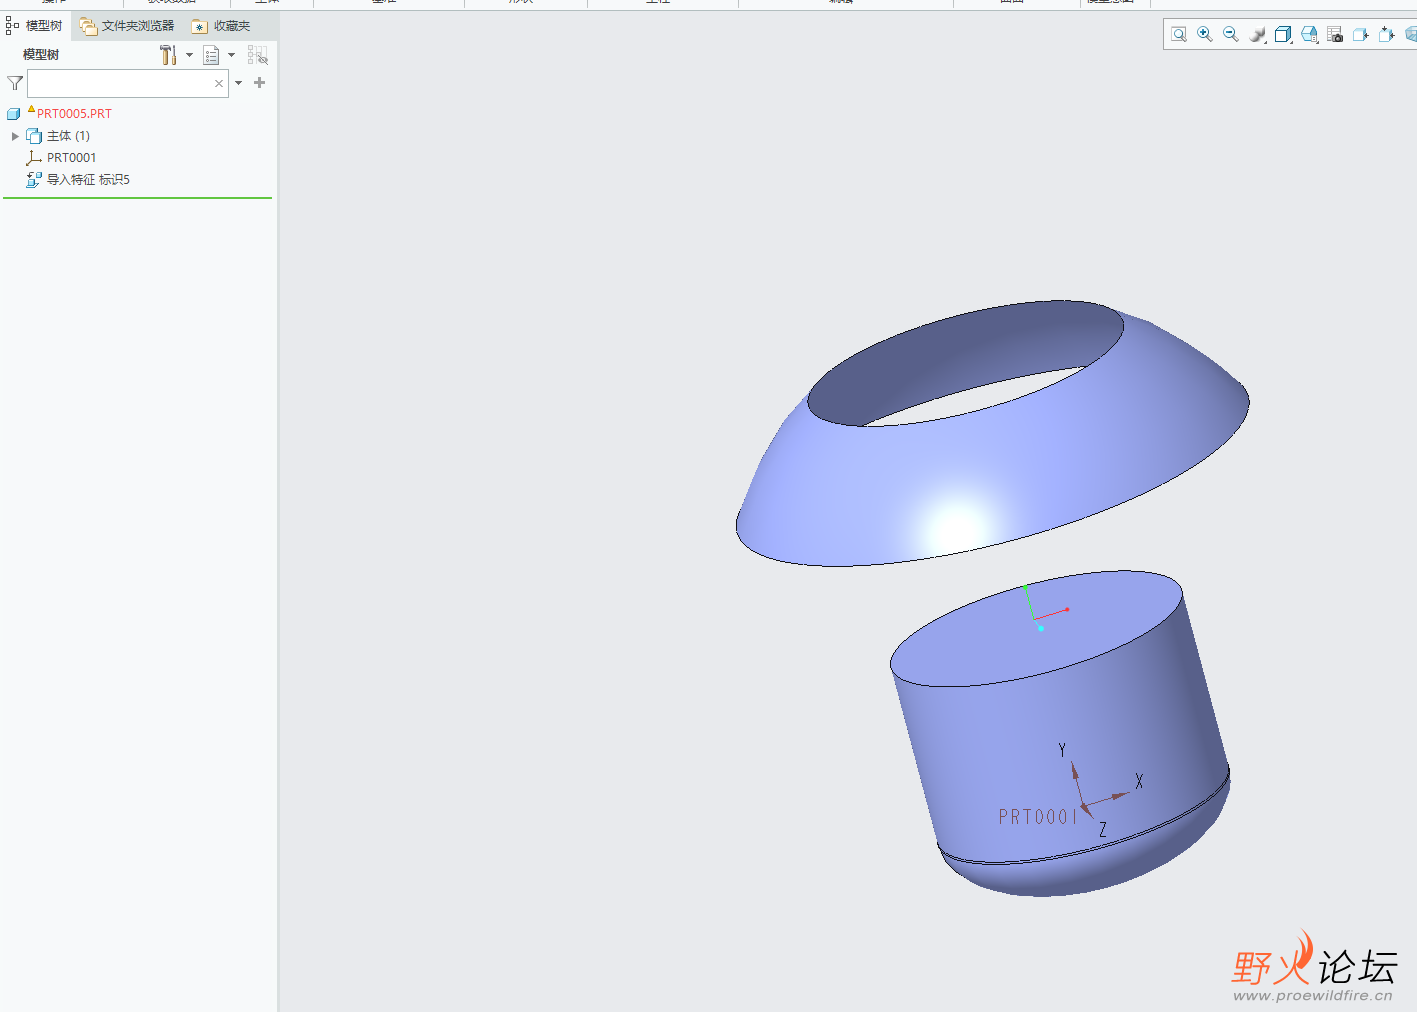Open the dropdown arrow beside the list icon
Viewport: 1417px width, 1012px height.
click(x=232, y=55)
